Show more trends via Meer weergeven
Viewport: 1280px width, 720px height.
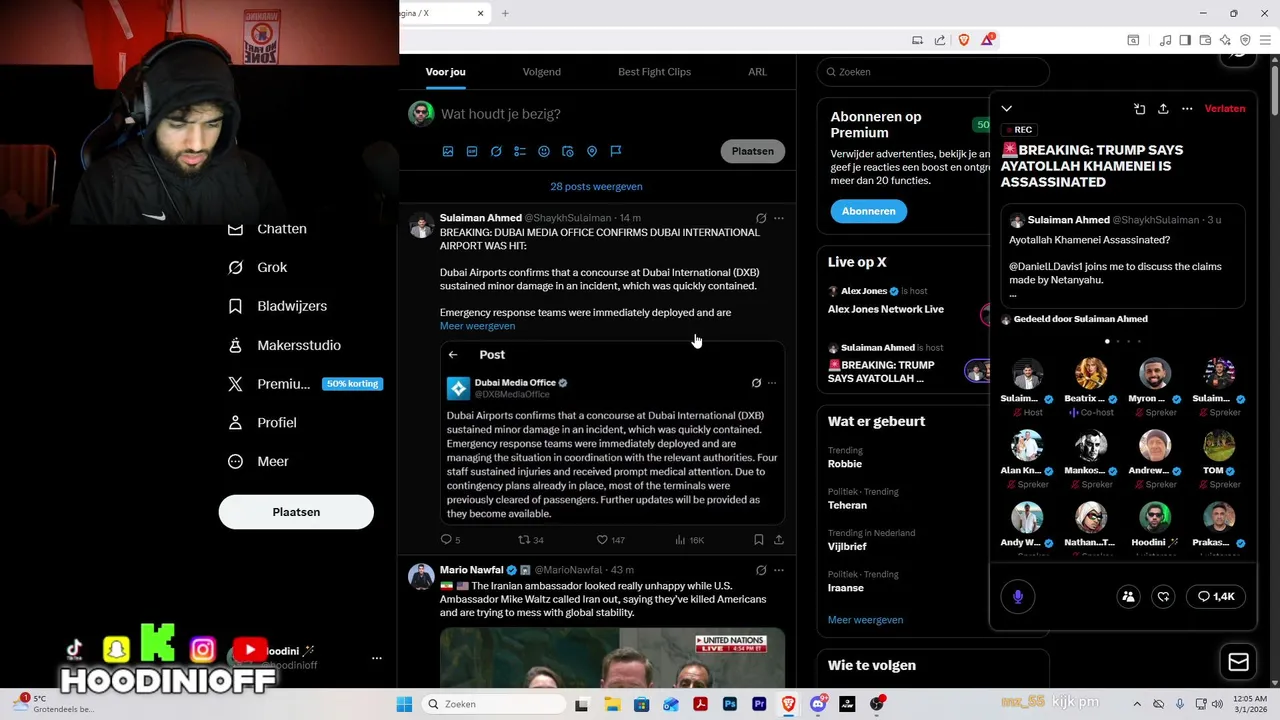(x=865, y=620)
